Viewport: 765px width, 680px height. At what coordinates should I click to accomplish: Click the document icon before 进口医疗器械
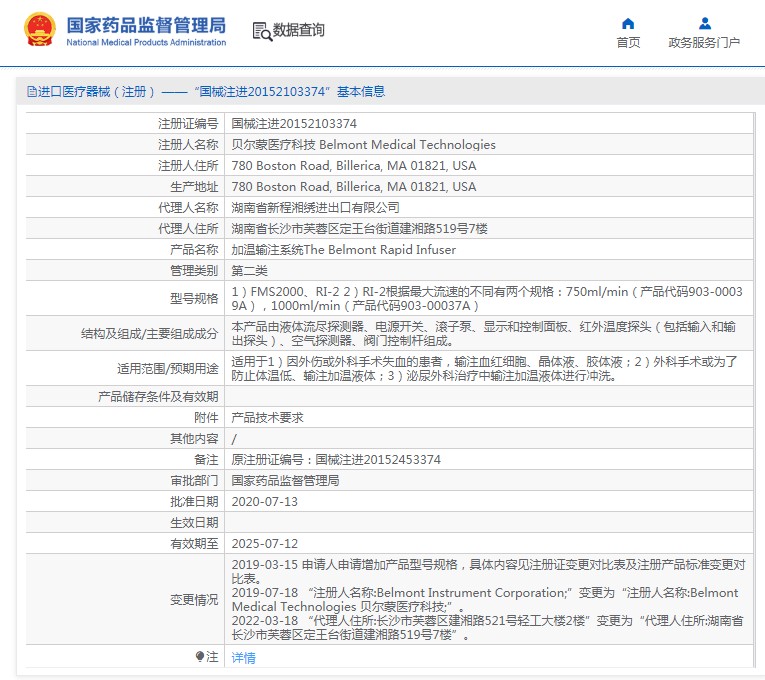click(x=32, y=92)
